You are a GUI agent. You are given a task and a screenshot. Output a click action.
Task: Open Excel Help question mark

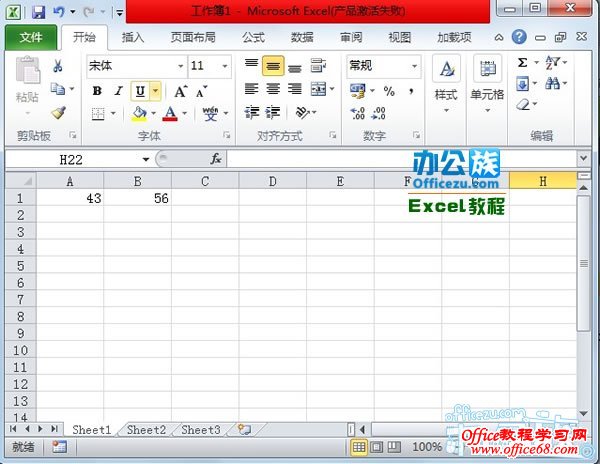pyautogui.click(x=519, y=37)
